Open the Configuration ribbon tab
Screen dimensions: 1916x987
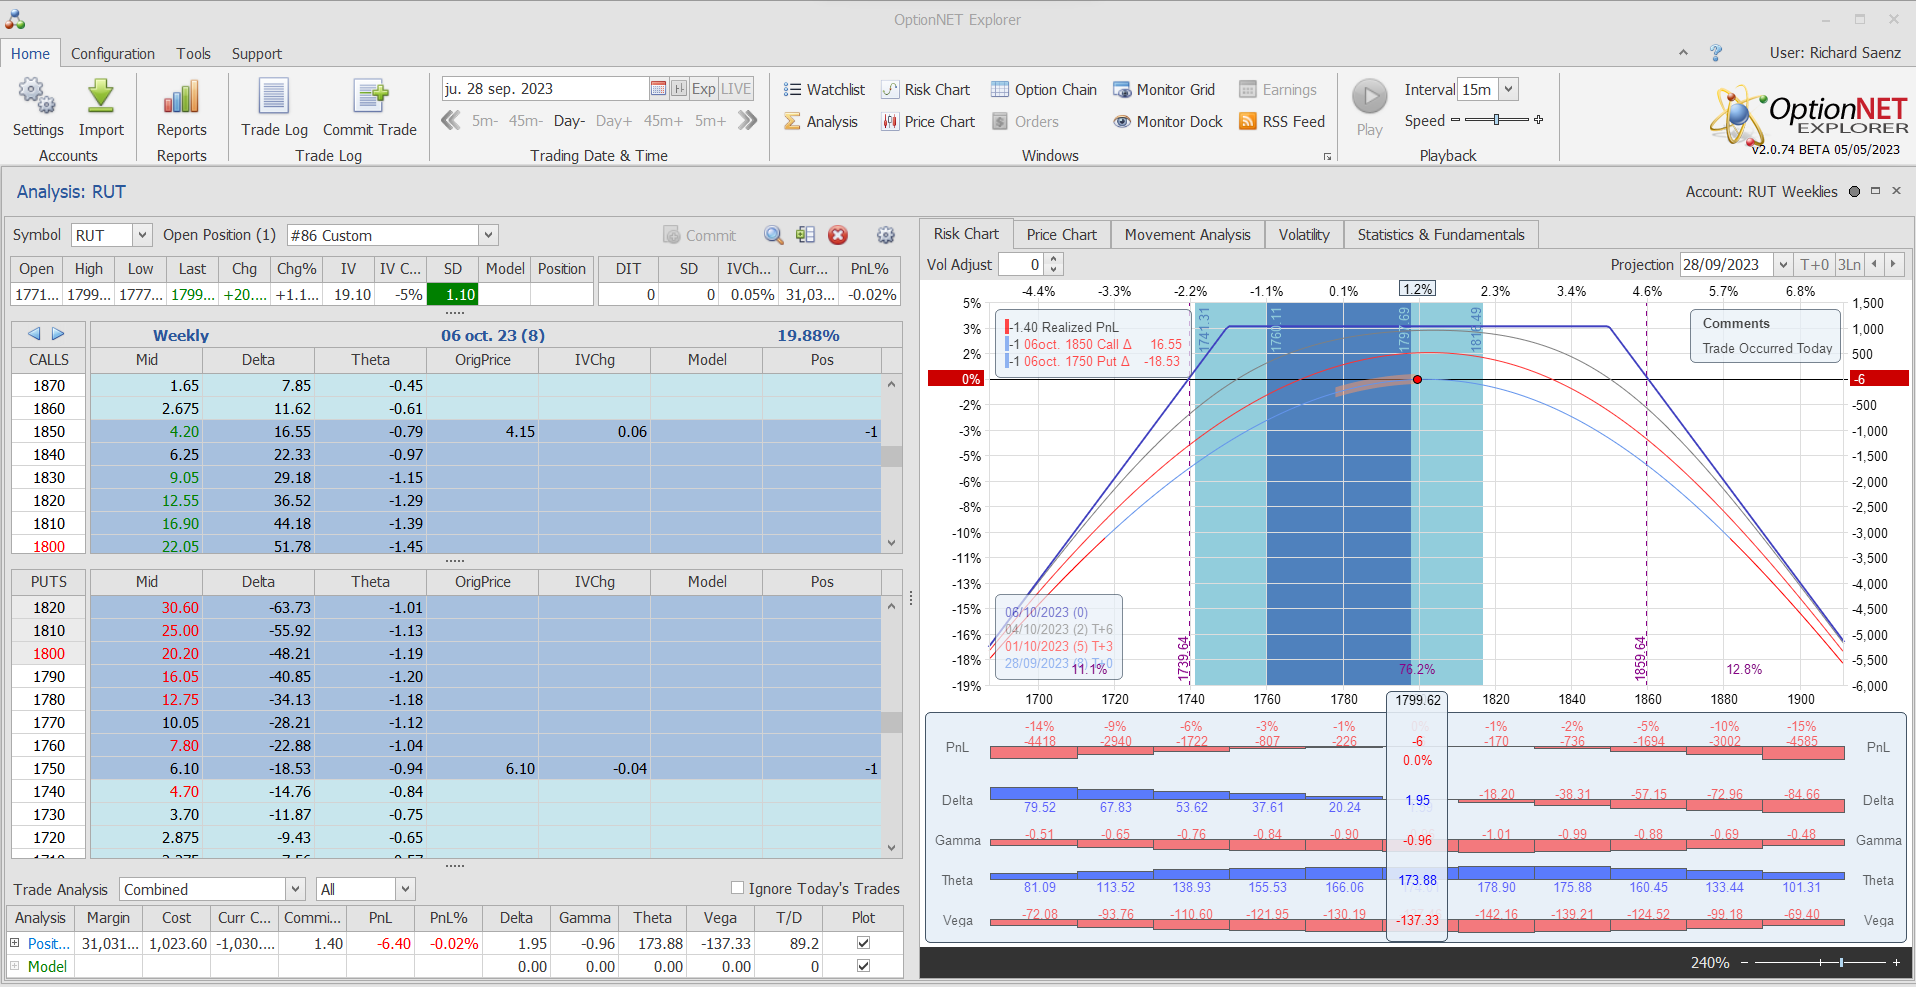click(x=112, y=54)
